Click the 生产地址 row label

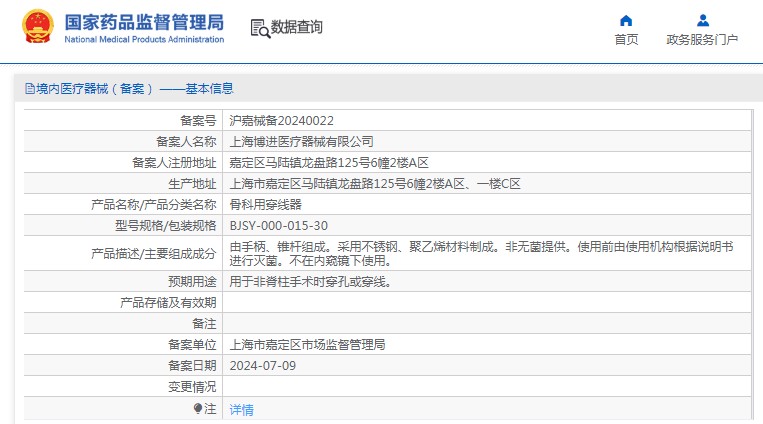(x=192, y=184)
